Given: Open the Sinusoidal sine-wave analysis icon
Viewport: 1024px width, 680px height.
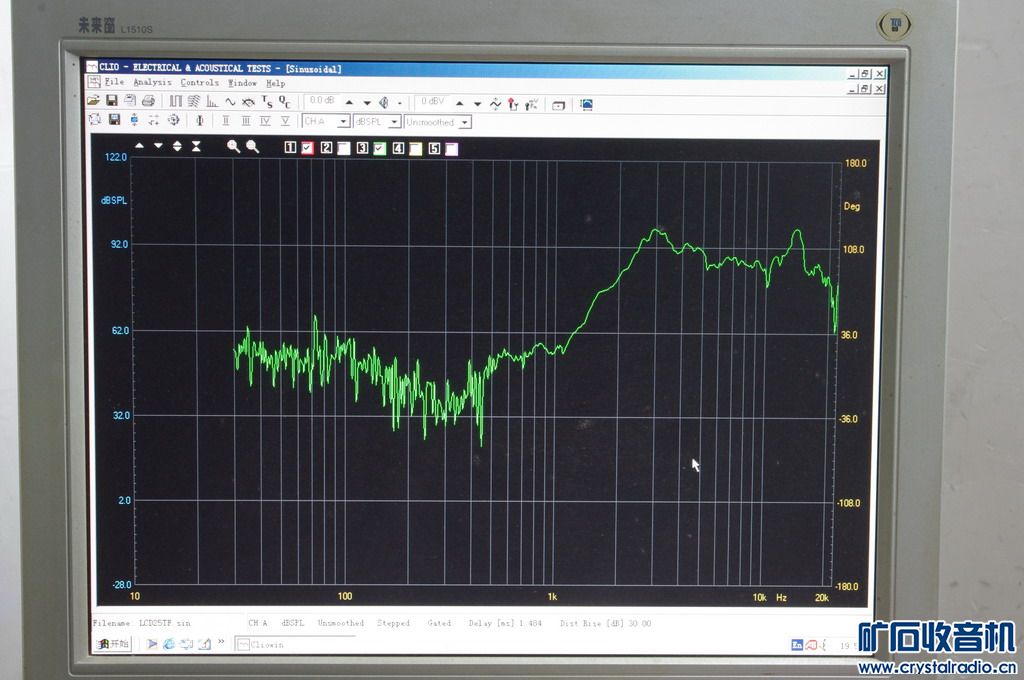Looking at the screenshot, I should point(230,102).
